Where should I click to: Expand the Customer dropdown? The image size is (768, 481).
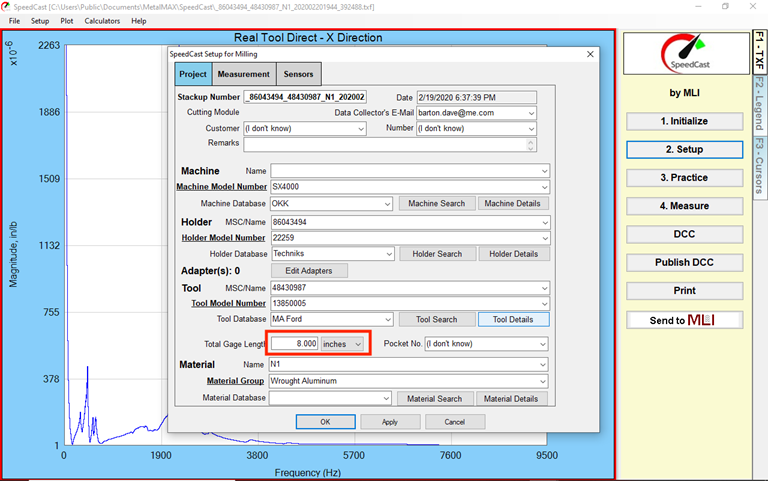pos(360,129)
